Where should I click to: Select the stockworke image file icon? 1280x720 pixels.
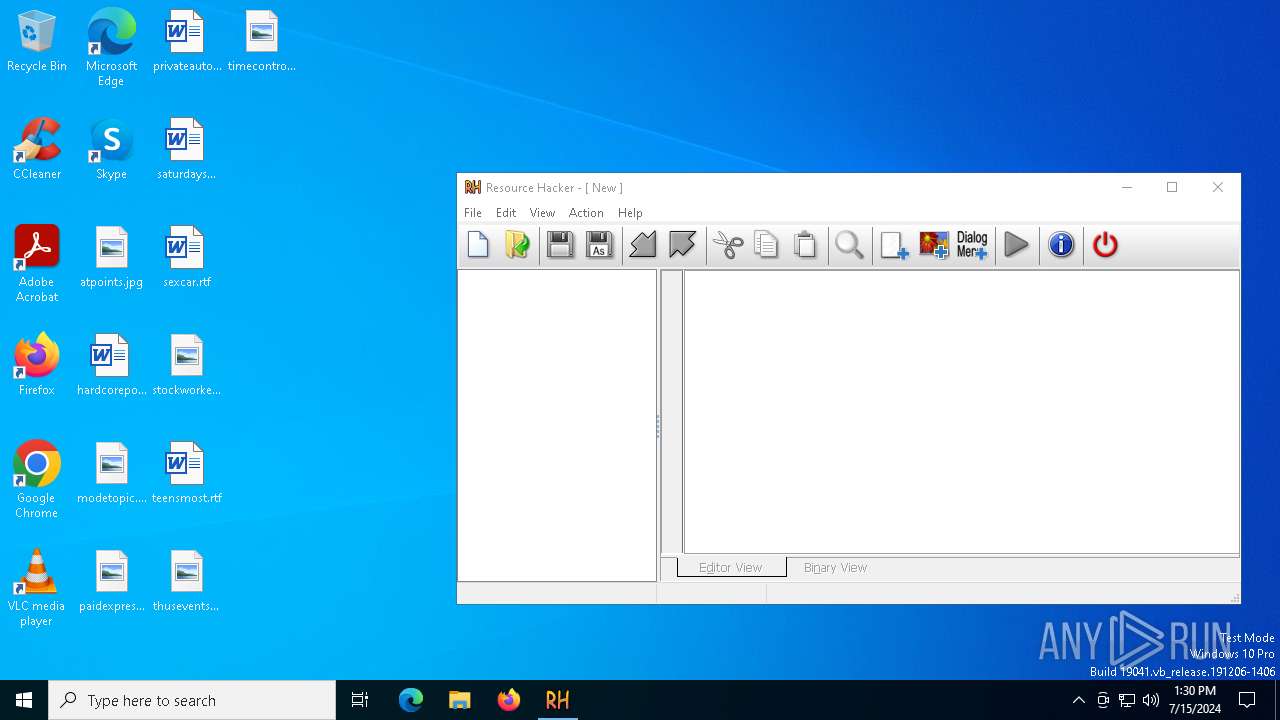click(x=186, y=366)
